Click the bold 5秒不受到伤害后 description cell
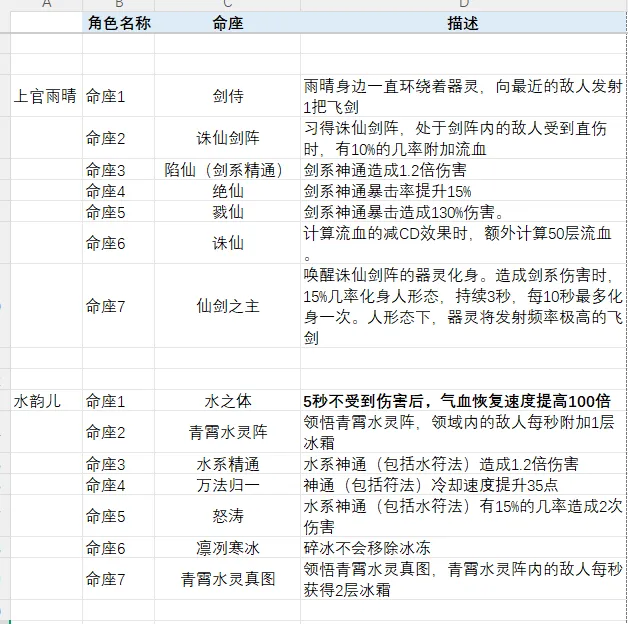Image resolution: width=628 pixels, height=624 pixels. (x=463, y=401)
